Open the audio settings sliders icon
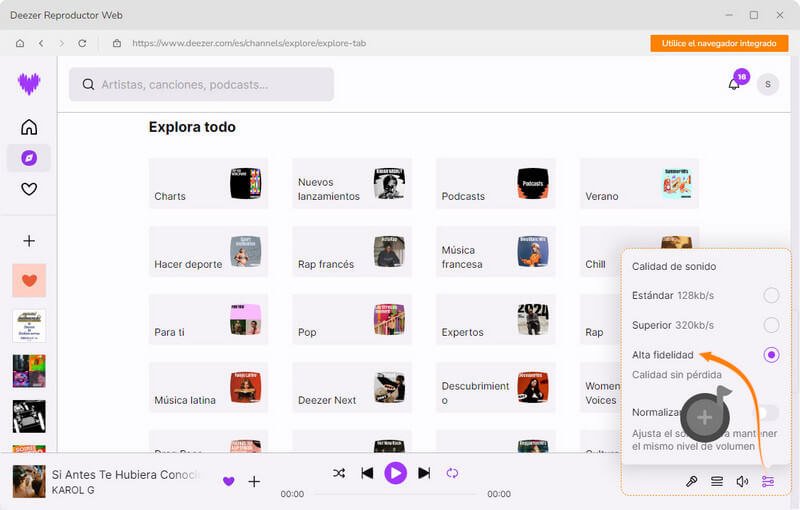 click(768, 481)
